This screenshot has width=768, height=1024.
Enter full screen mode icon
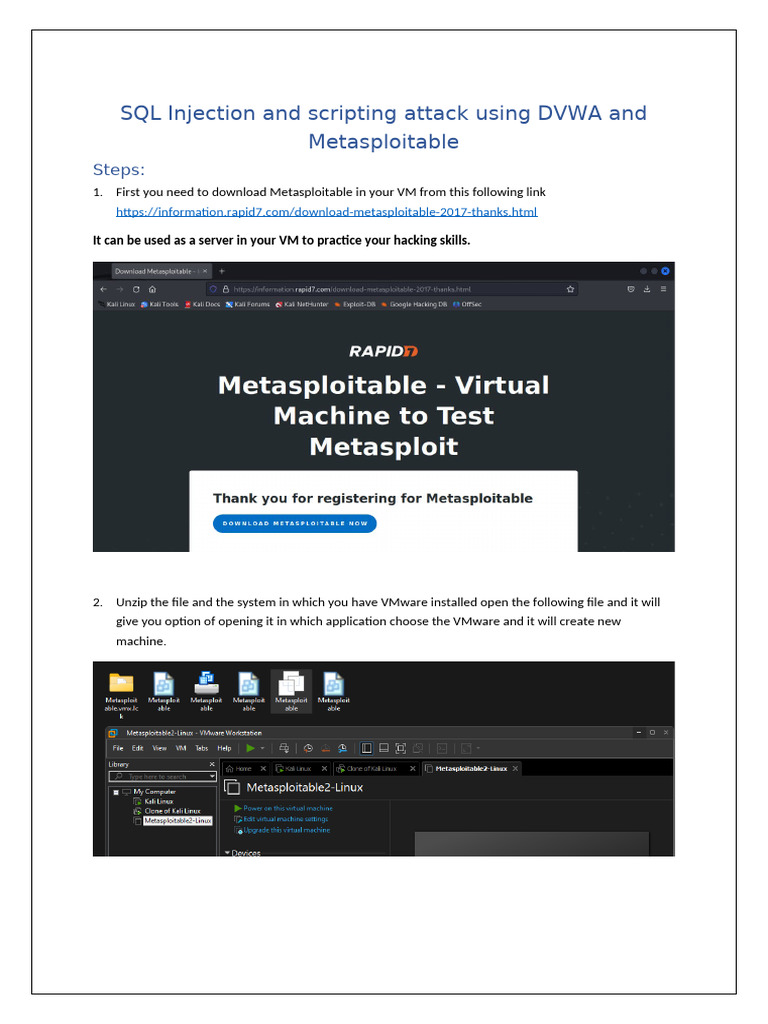[x=401, y=748]
